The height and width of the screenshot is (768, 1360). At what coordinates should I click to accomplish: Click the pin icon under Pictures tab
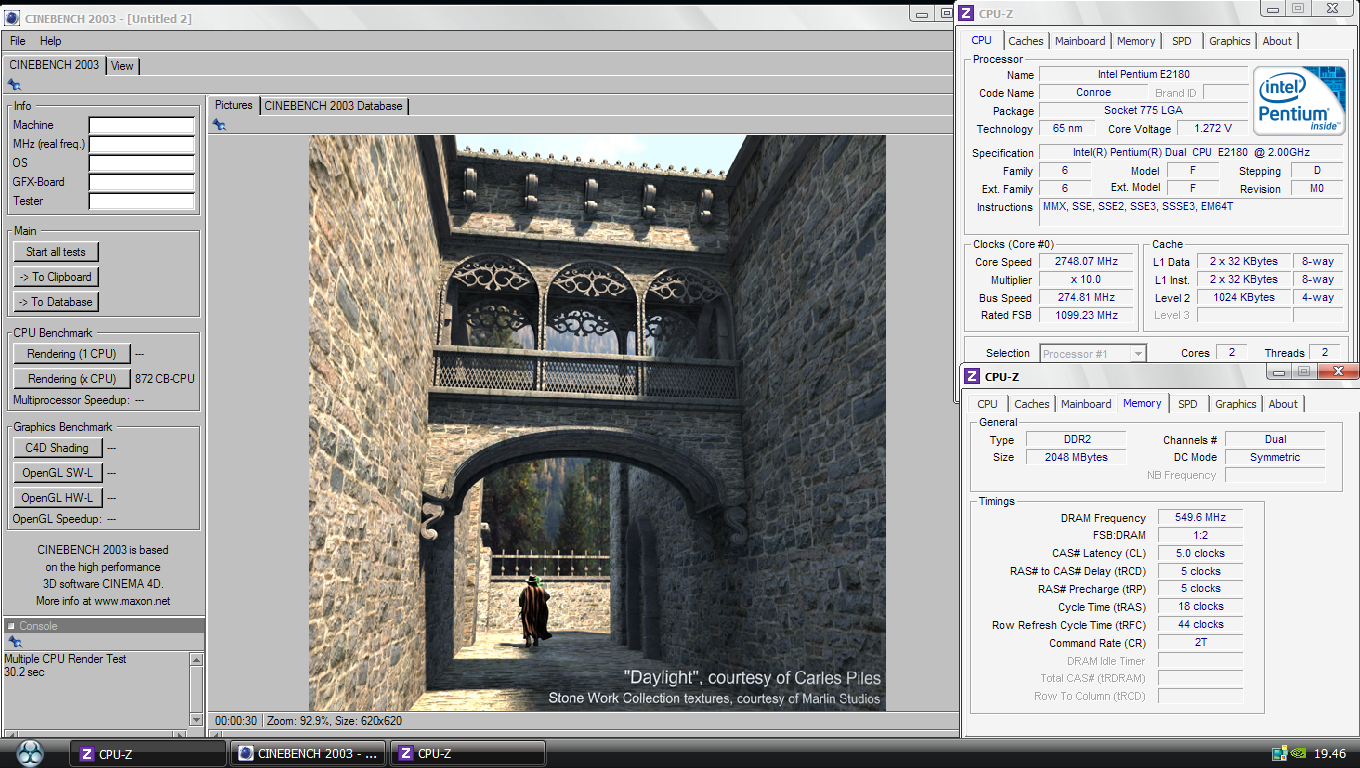coord(219,124)
